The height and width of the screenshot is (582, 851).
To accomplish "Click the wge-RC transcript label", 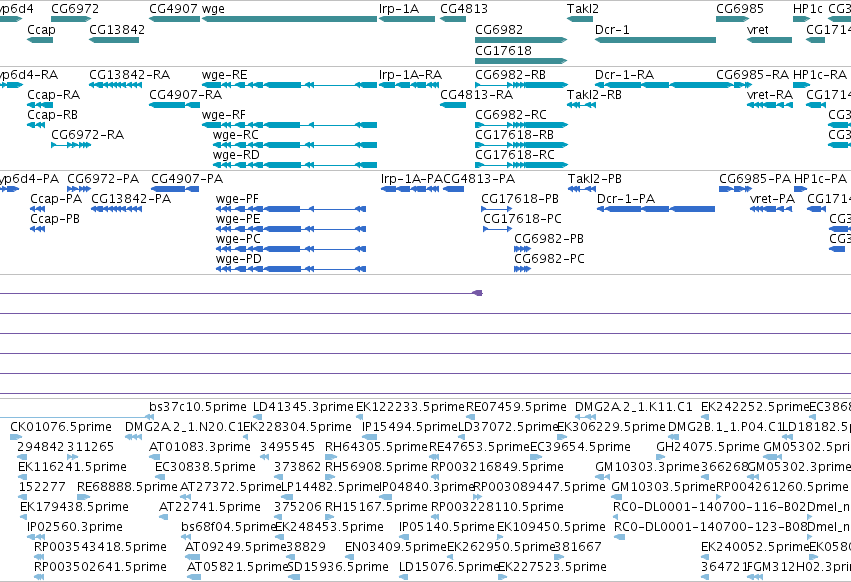I will (x=236, y=135).
